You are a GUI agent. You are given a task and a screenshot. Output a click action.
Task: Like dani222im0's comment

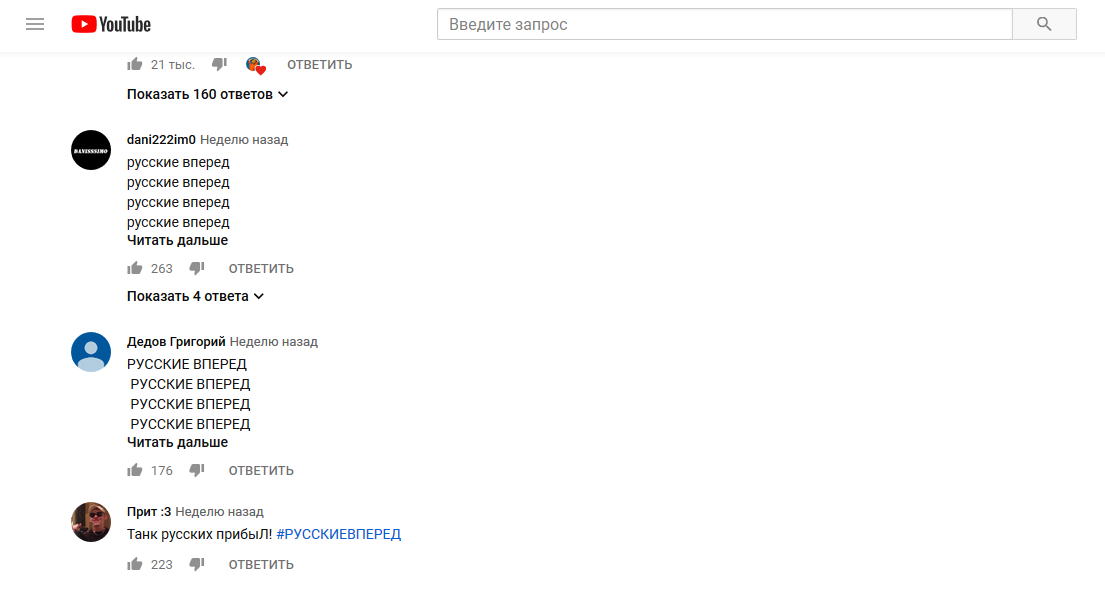(135, 268)
